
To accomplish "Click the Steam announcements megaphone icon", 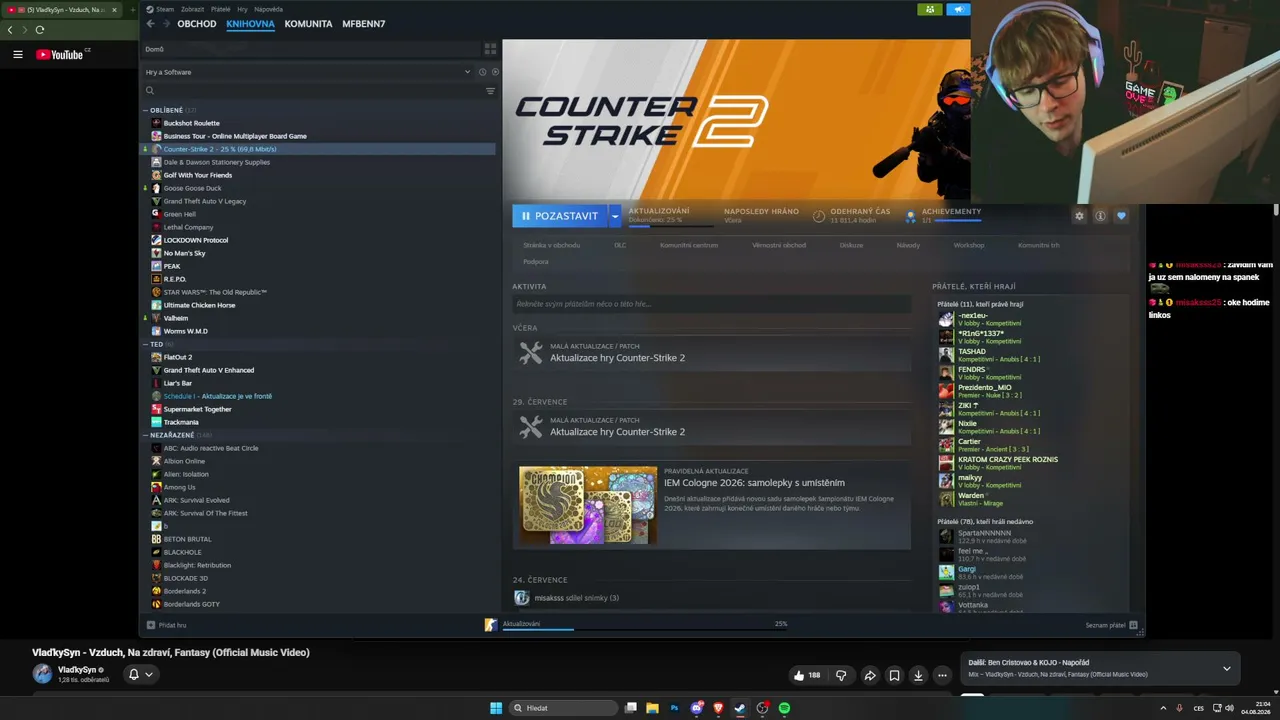I will 958,9.
